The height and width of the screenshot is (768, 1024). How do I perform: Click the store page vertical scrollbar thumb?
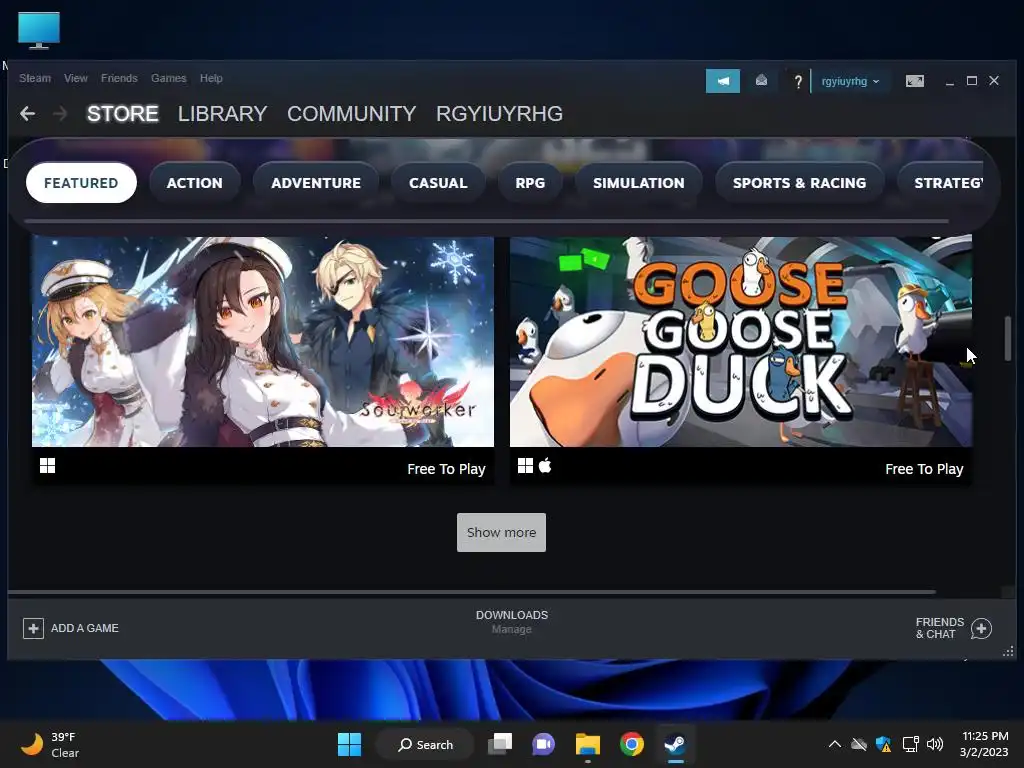[1008, 338]
